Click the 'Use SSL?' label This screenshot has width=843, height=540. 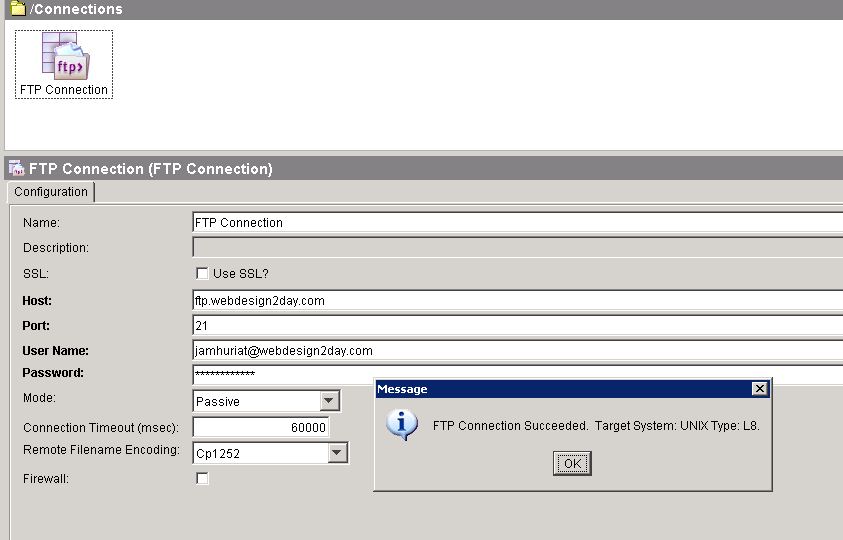240,273
